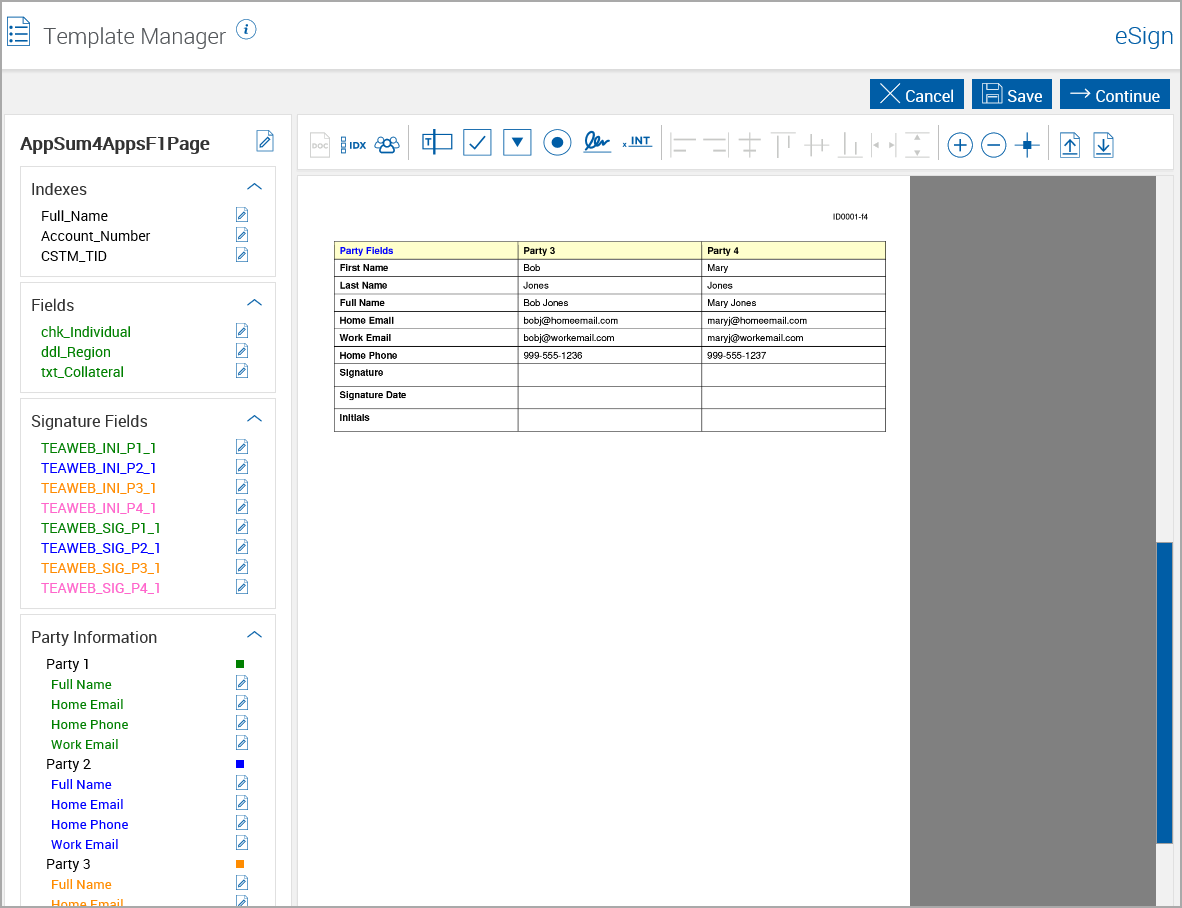The height and width of the screenshot is (908, 1182).
Task: Click the Zoom Out minus icon
Action: 994,145
